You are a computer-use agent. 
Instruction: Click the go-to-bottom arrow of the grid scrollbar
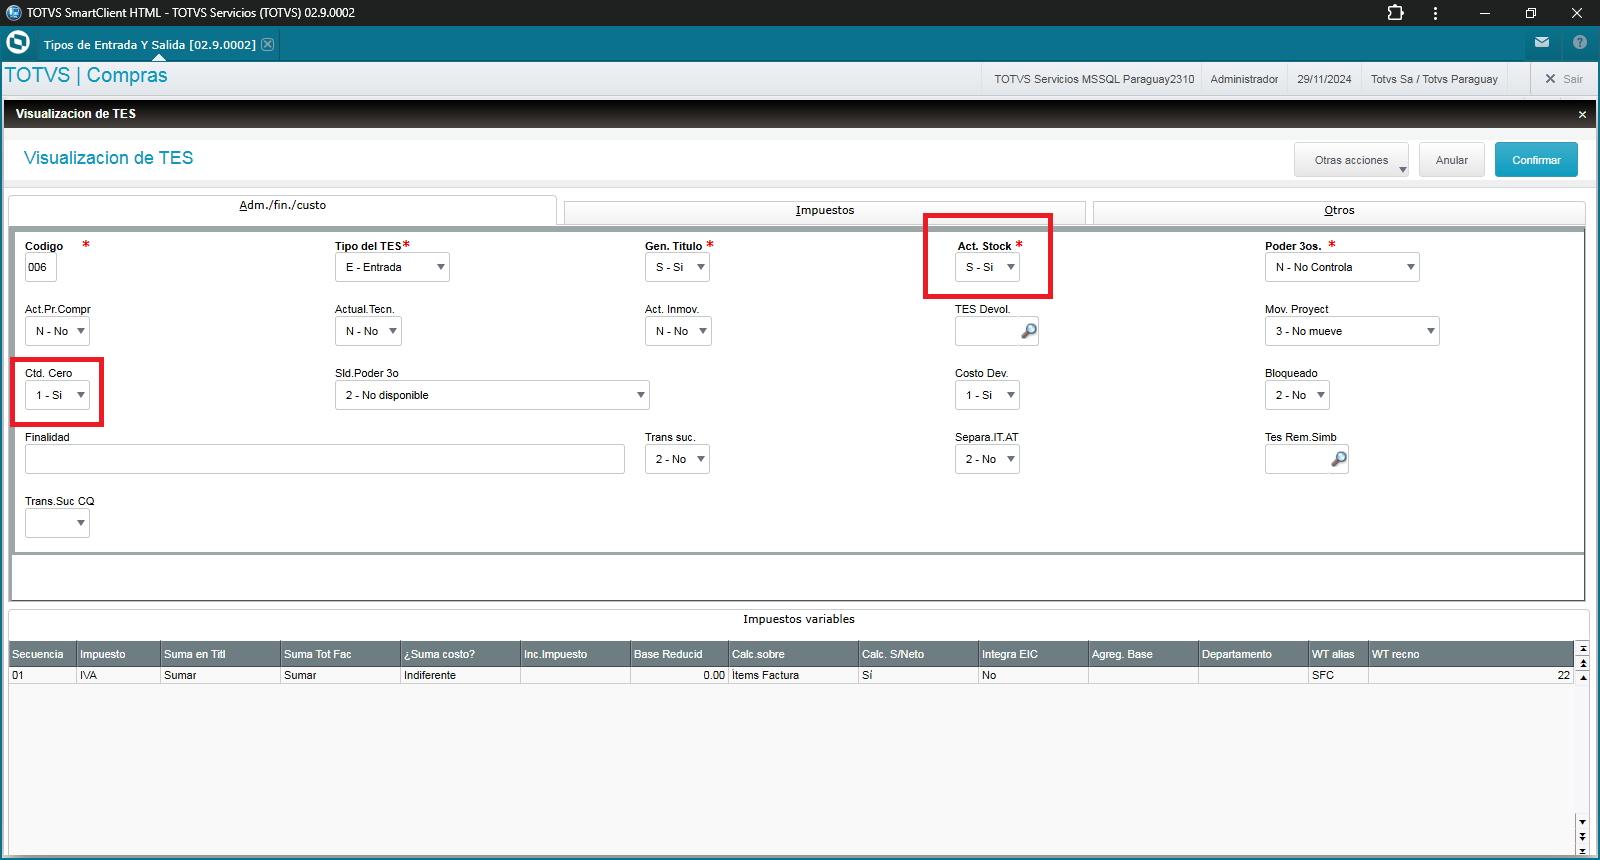[x=1582, y=849]
